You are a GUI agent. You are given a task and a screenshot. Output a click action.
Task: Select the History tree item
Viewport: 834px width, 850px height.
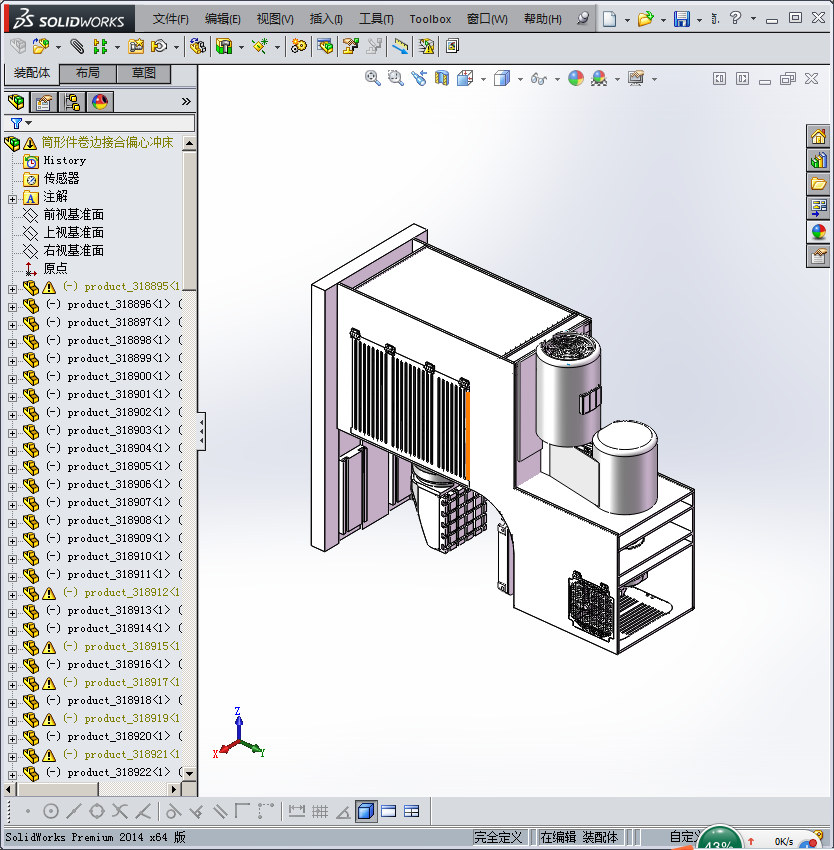[65, 160]
